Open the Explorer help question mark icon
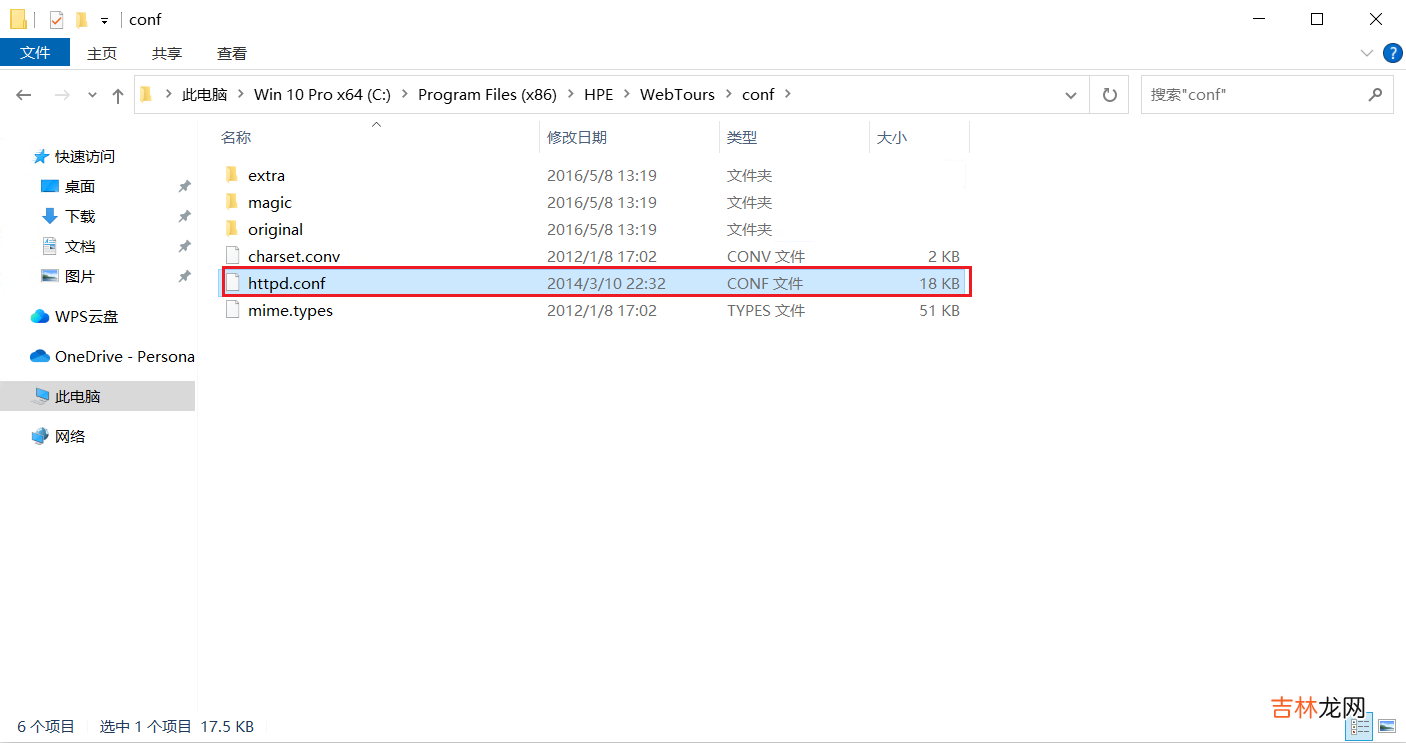This screenshot has height=743, width=1406. (1393, 53)
